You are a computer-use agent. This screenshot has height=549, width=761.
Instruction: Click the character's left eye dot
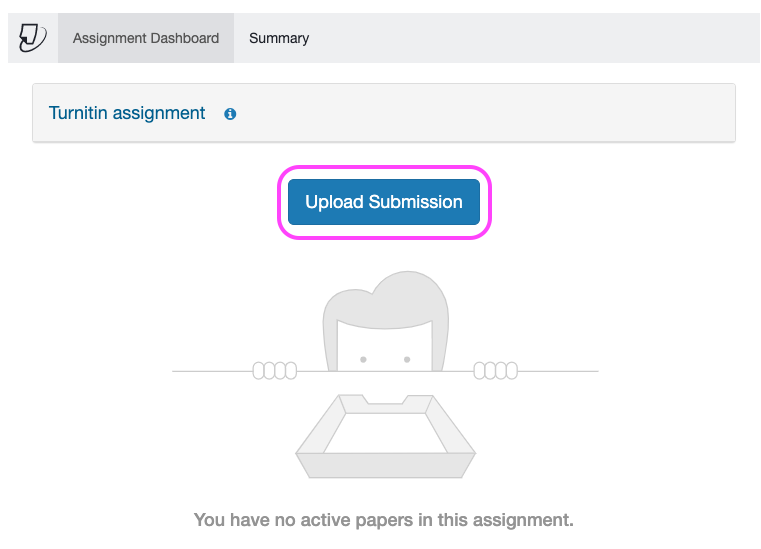(x=363, y=359)
